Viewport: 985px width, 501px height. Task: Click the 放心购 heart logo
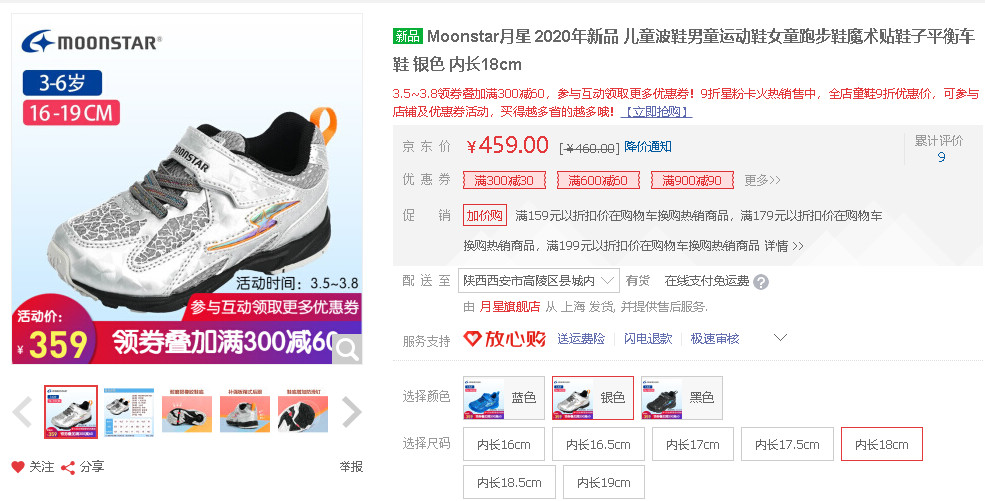click(x=504, y=339)
